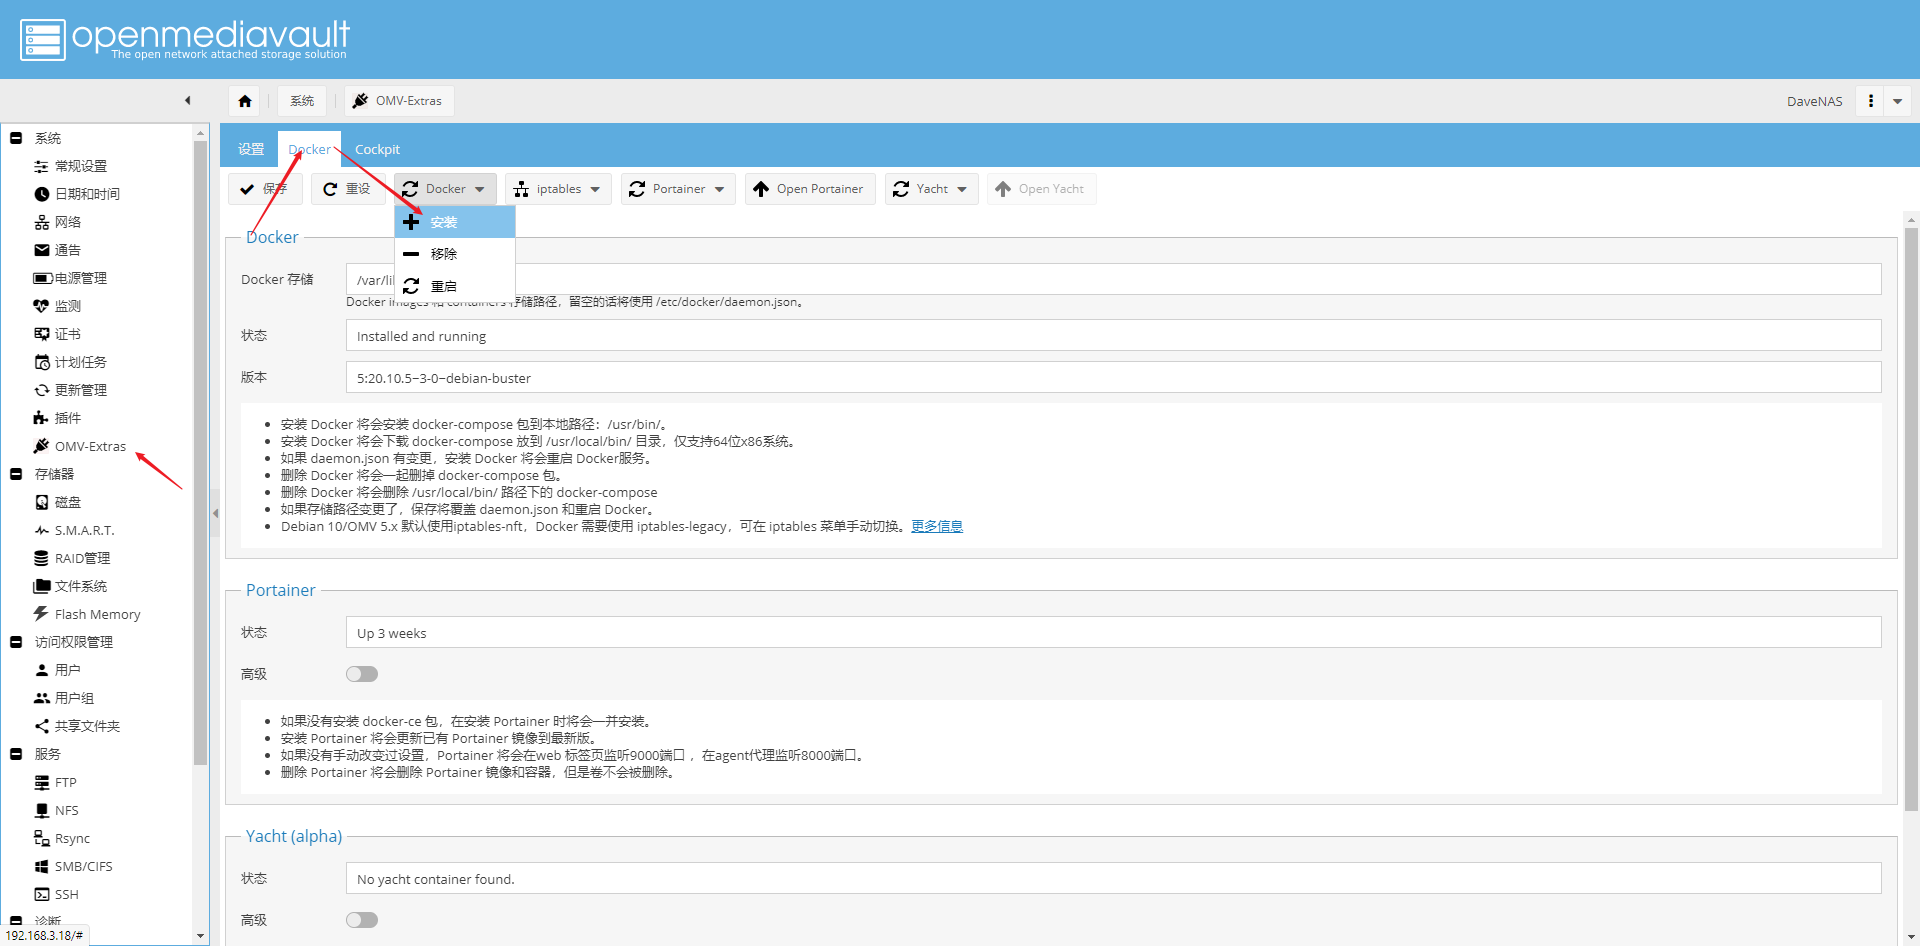This screenshot has width=1920, height=946.
Task: Click the main content vertical scrollbar
Action: click(x=1911, y=520)
